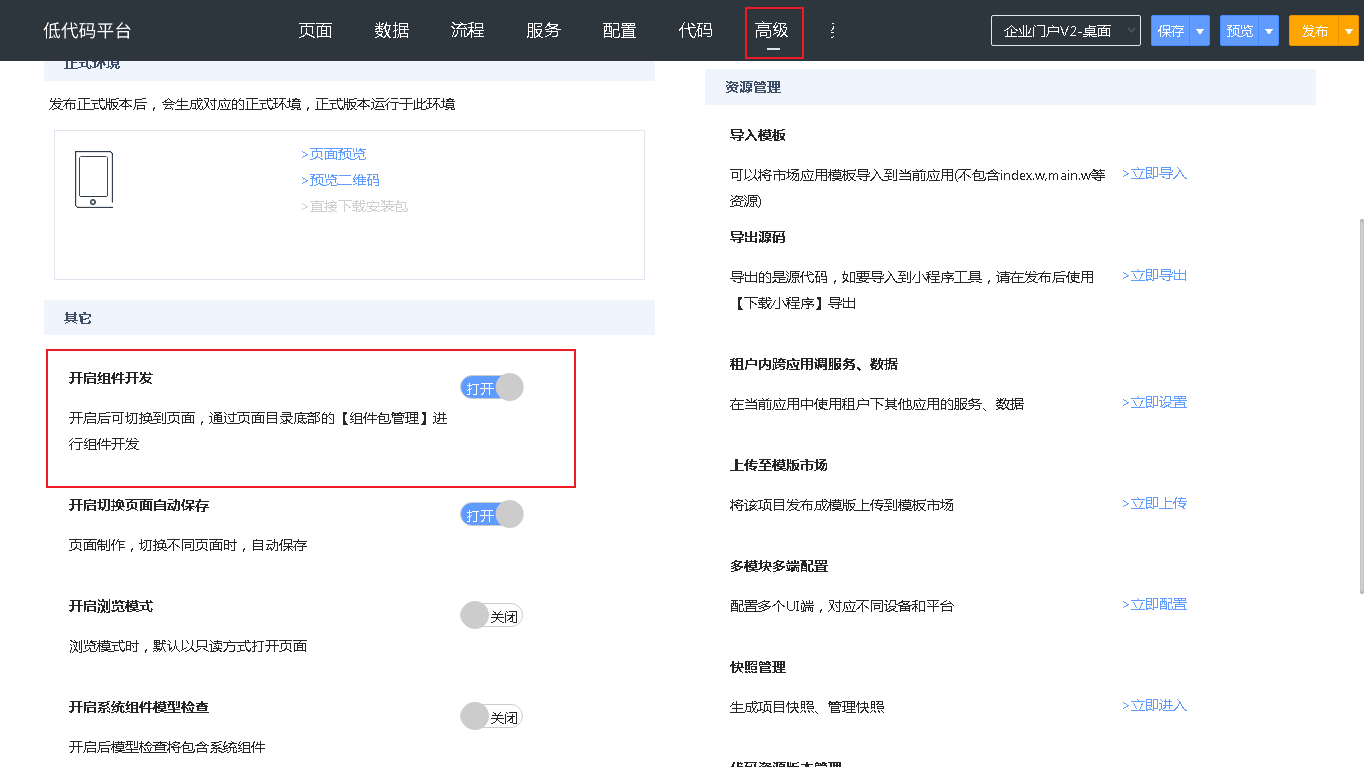Click the 保存 button

point(1171,31)
